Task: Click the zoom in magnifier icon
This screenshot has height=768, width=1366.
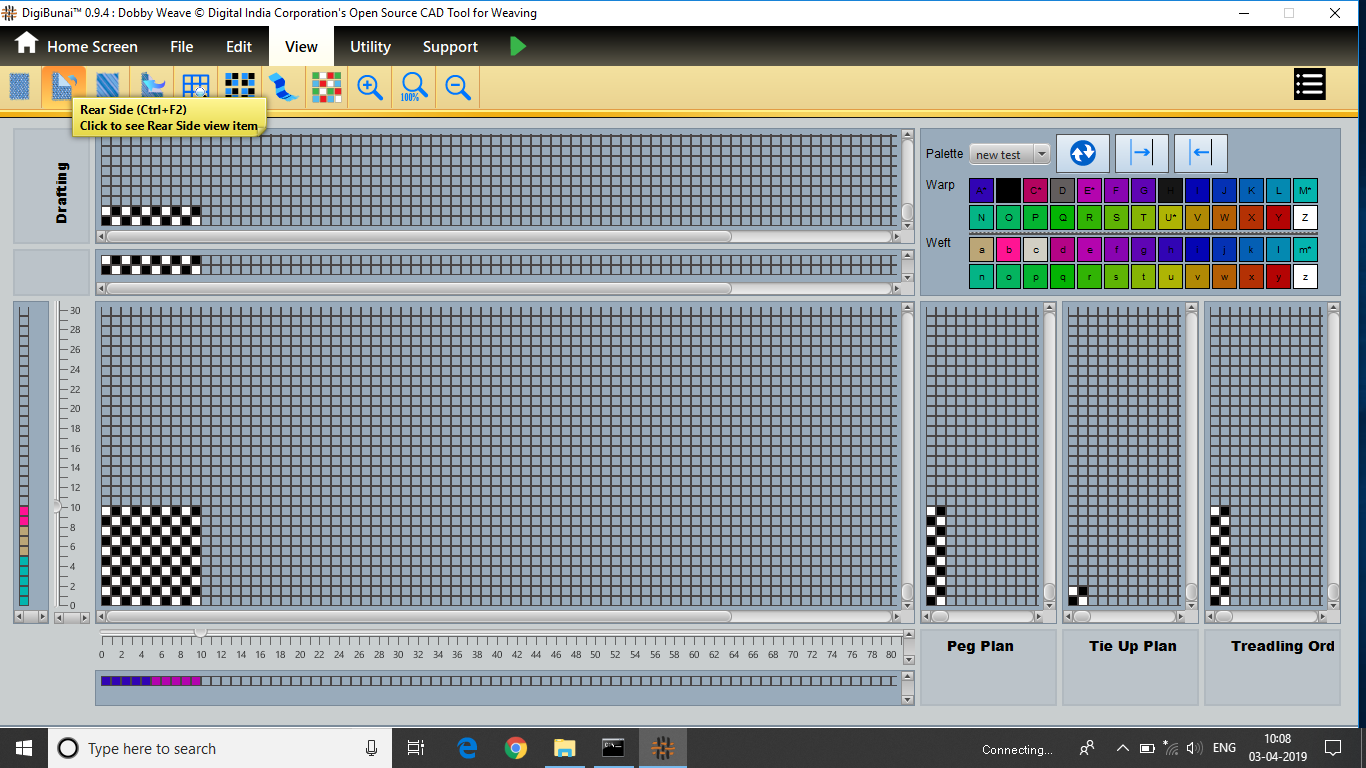Action: (x=370, y=88)
